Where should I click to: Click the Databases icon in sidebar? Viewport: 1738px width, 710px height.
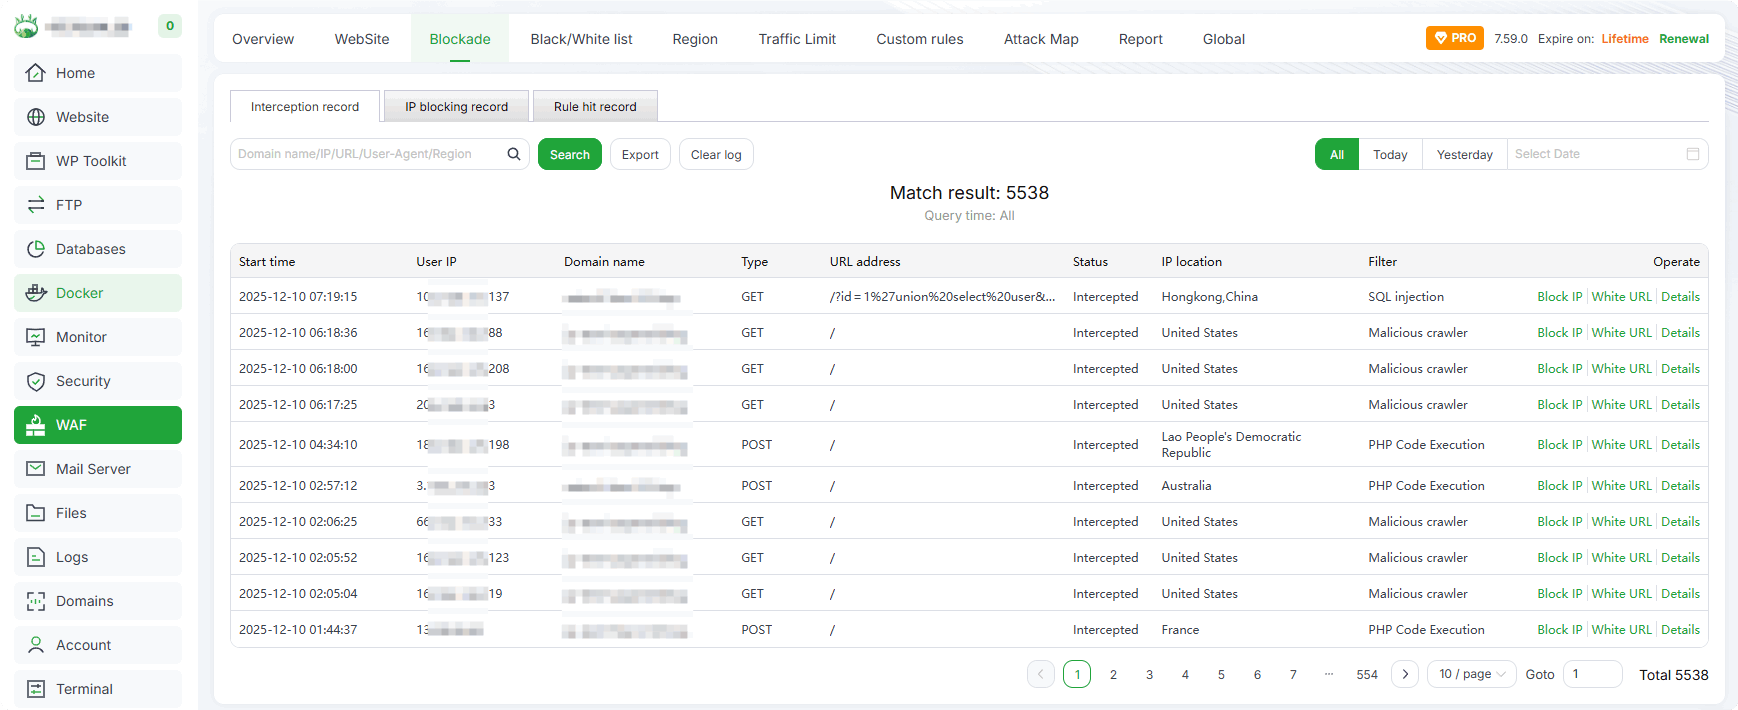click(x=36, y=249)
